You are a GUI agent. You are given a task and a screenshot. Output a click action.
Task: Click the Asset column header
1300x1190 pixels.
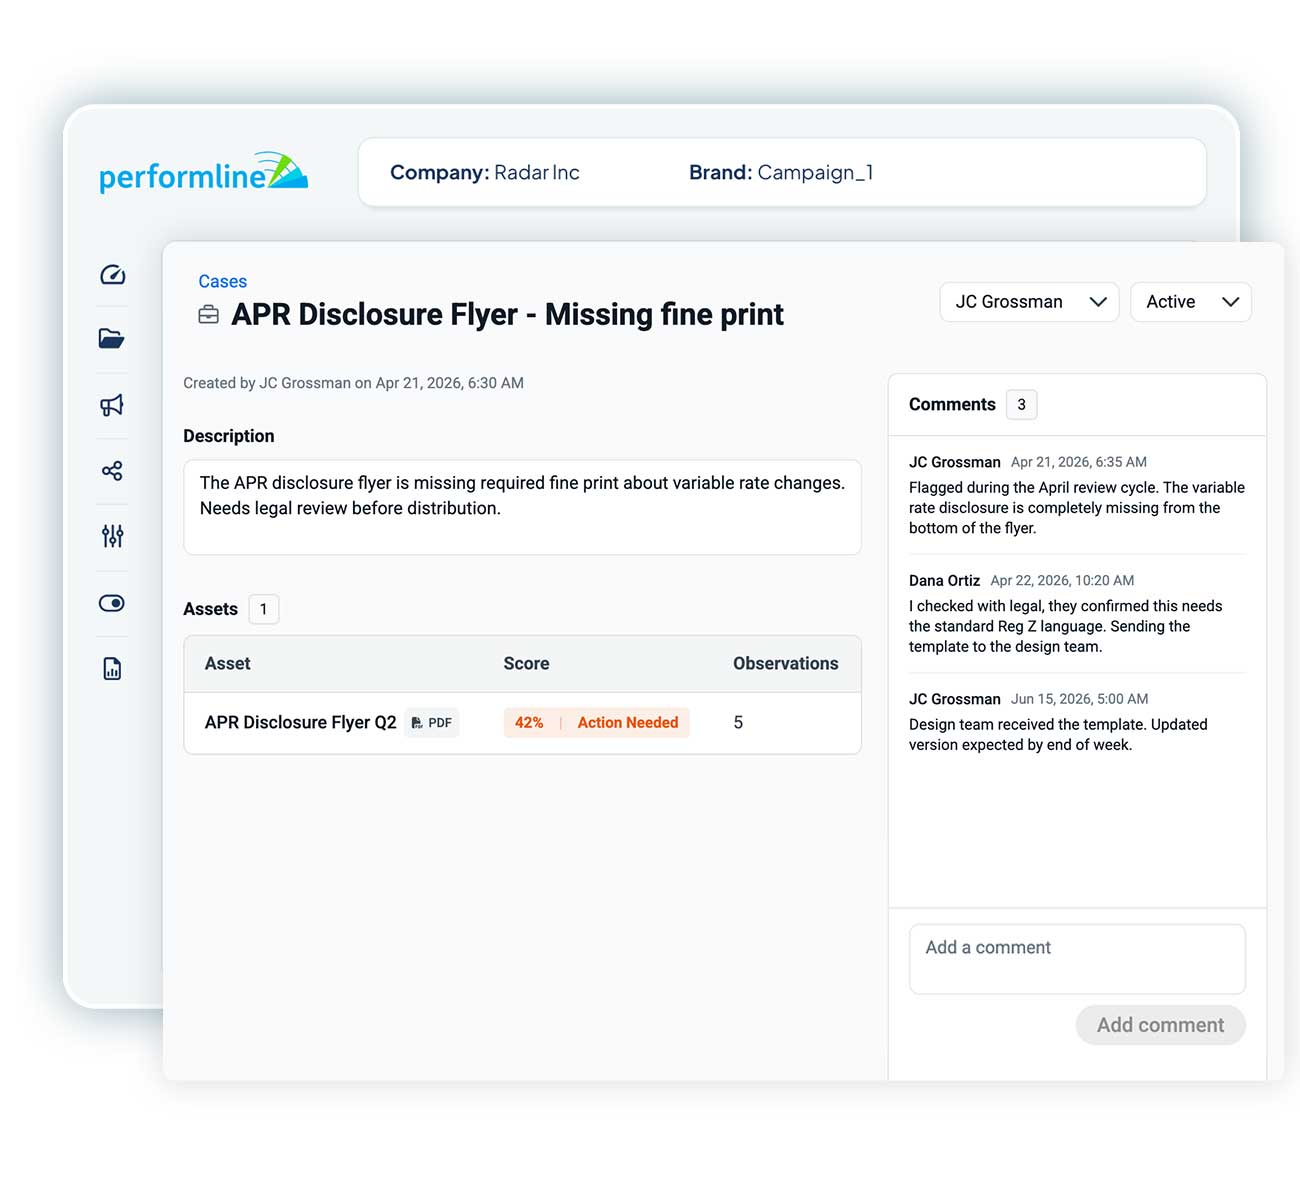click(x=228, y=664)
